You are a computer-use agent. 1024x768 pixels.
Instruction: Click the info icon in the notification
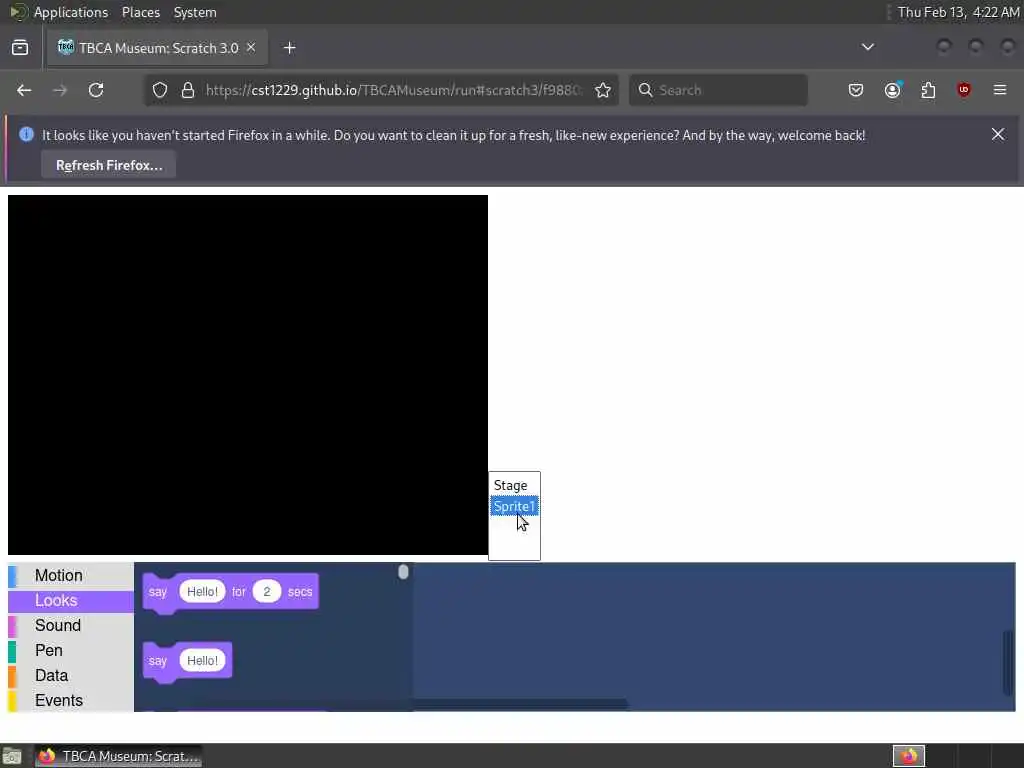26,135
